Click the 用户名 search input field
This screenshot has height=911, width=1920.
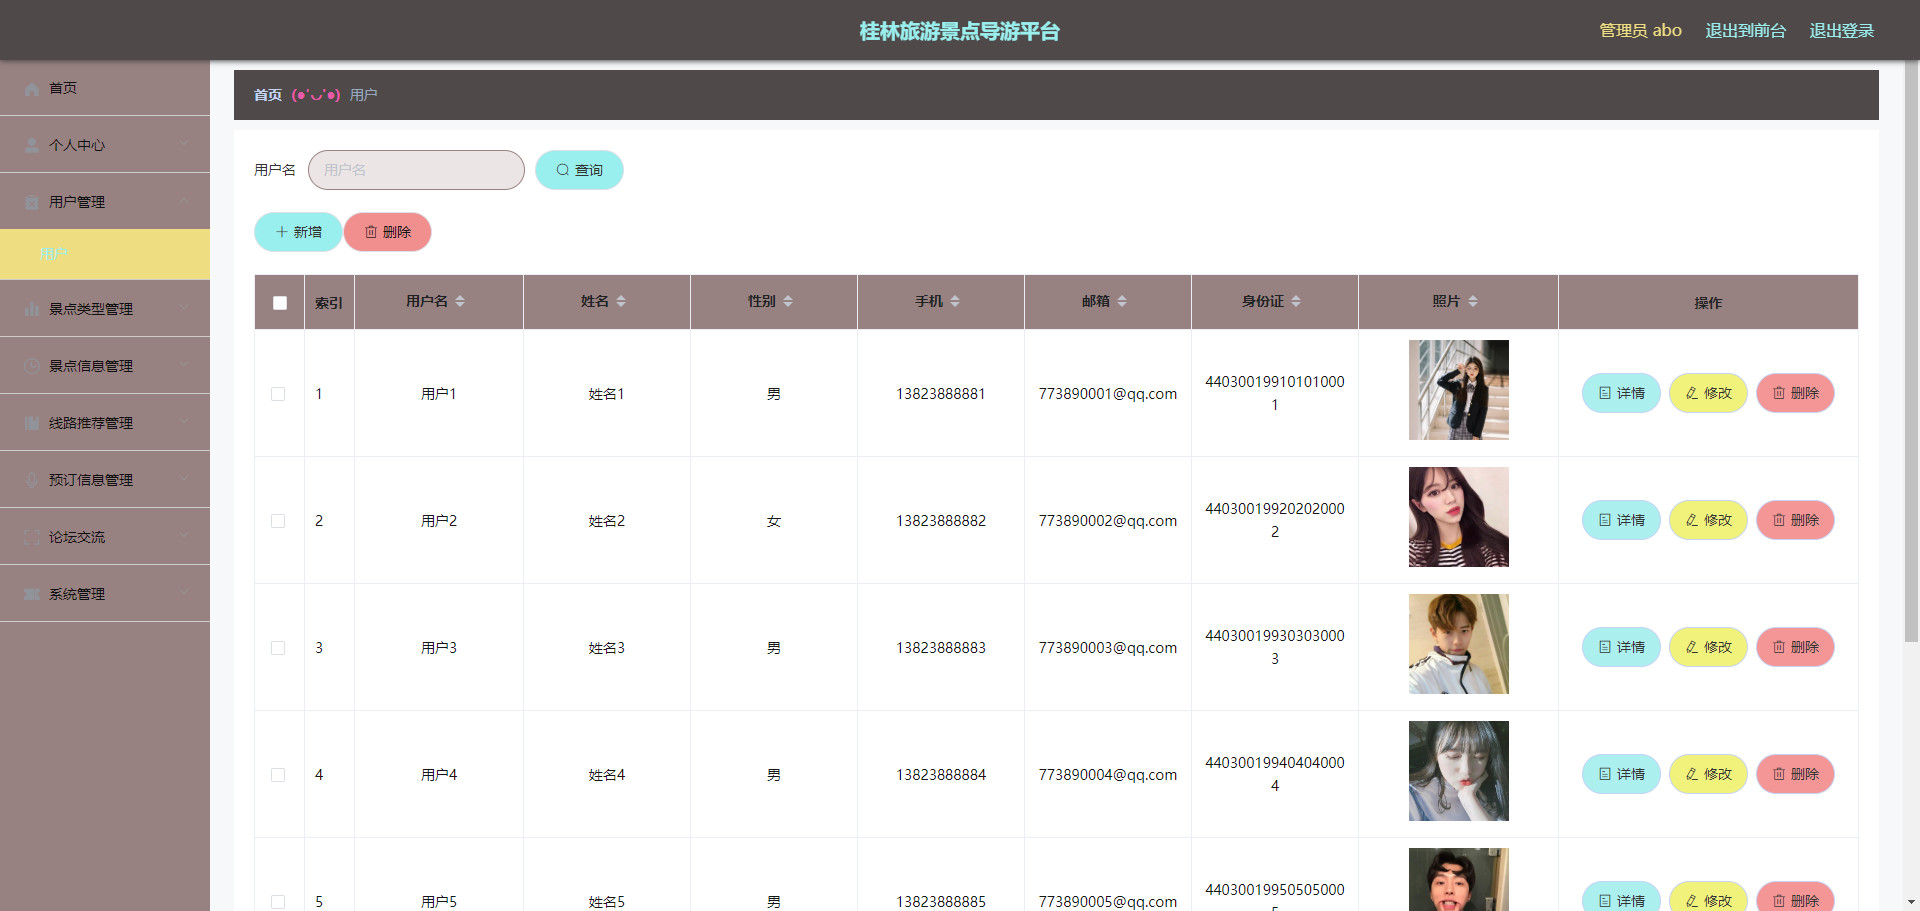coord(416,170)
